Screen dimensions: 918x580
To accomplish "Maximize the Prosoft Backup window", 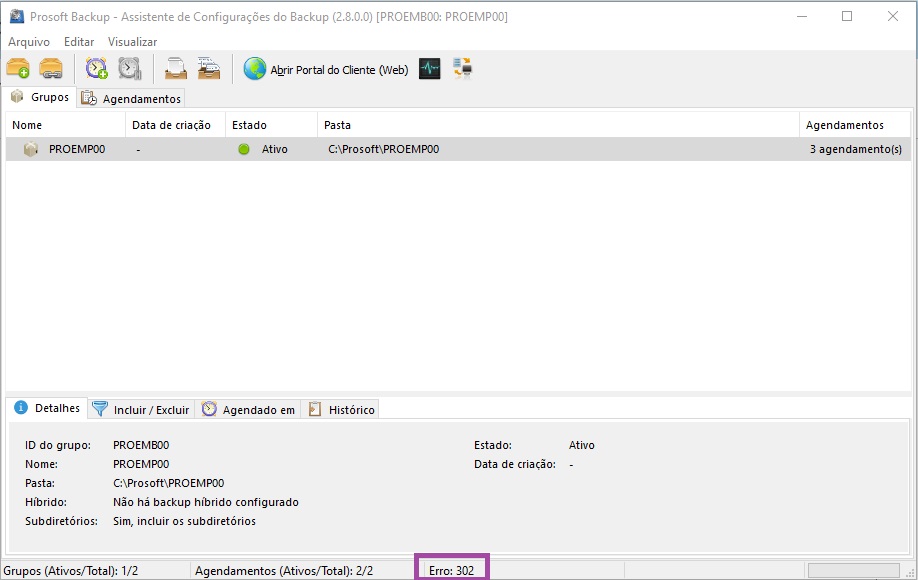I will tap(847, 16).
